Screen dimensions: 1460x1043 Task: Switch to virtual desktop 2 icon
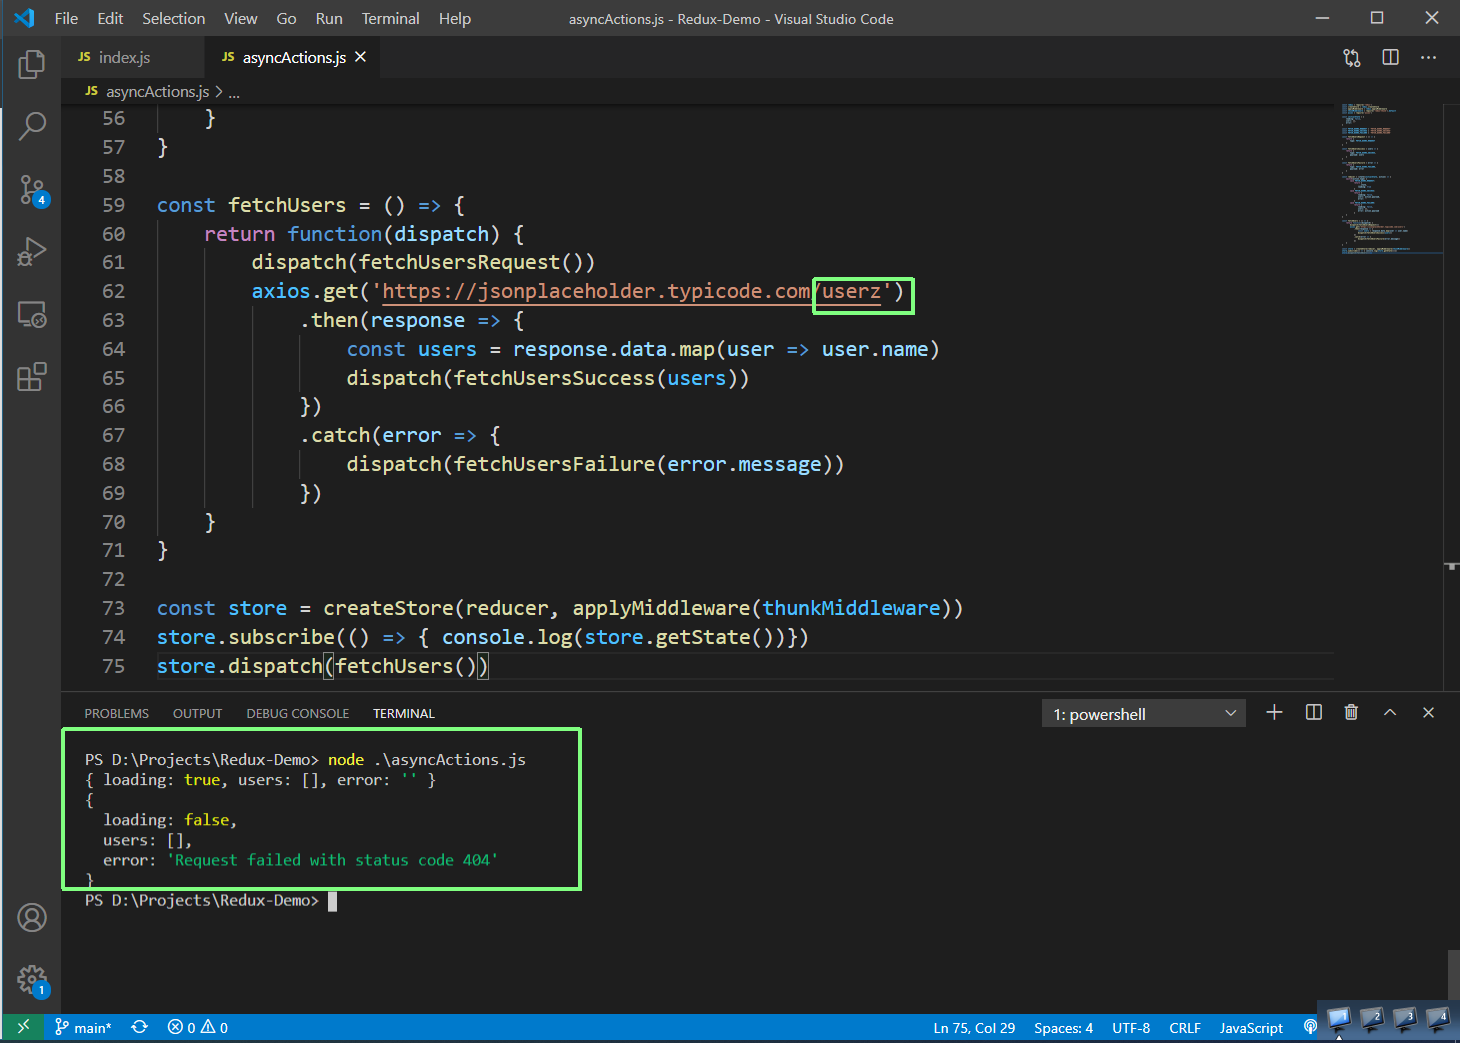pos(1371,1019)
